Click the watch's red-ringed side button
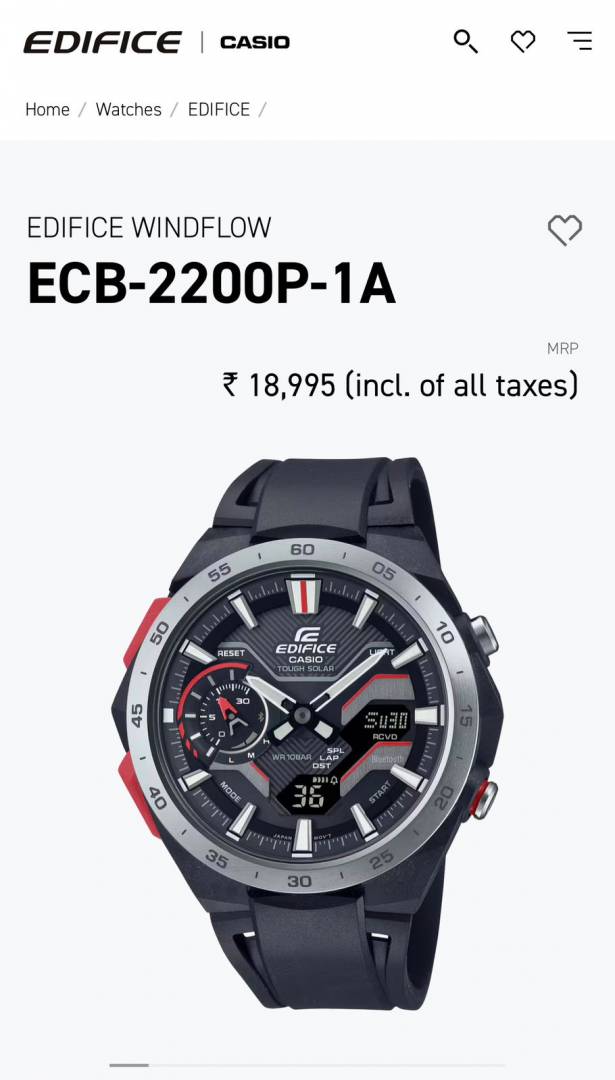615x1080 pixels. 483,800
